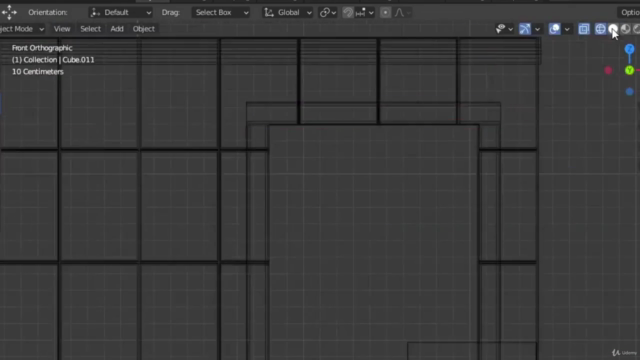Viewport: 640px width, 360px height.
Task: Click the red negative X axis gizmo dot
Action: click(608, 71)
